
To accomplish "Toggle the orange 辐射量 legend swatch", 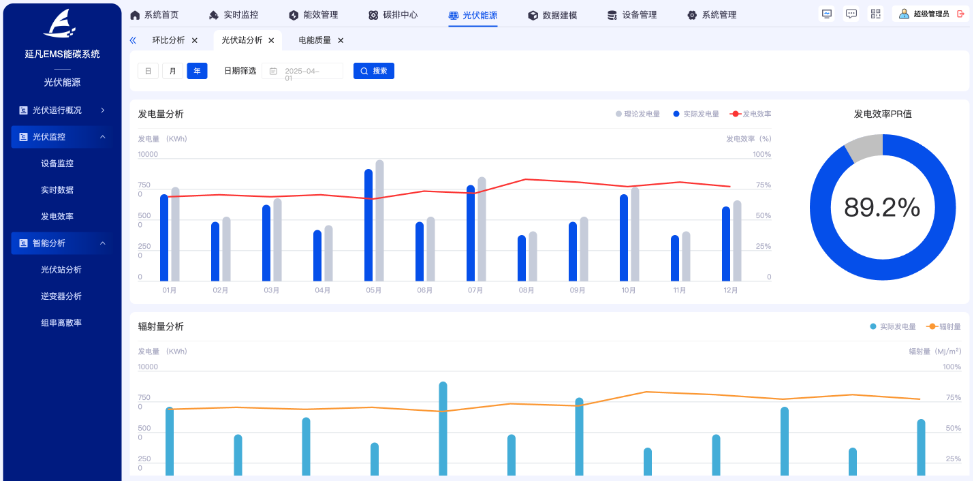I will [931, 326].
